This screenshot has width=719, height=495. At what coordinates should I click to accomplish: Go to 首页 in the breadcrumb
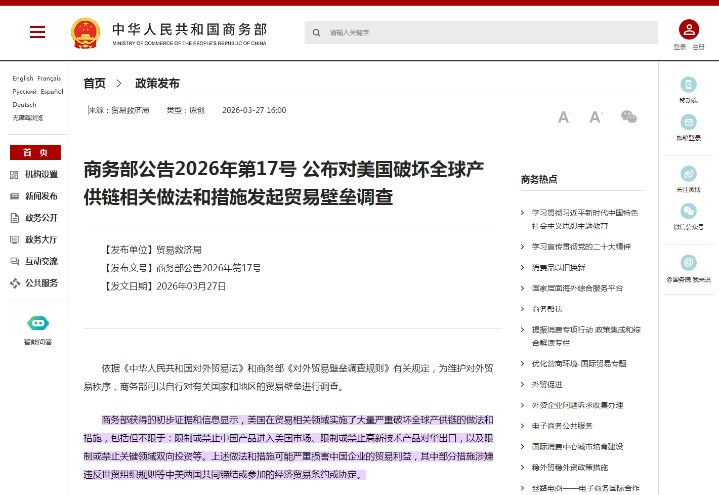(94, 83)
